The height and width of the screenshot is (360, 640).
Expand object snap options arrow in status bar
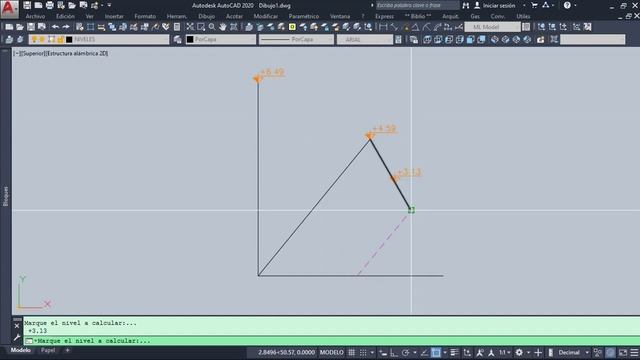[x=444, y=352]
